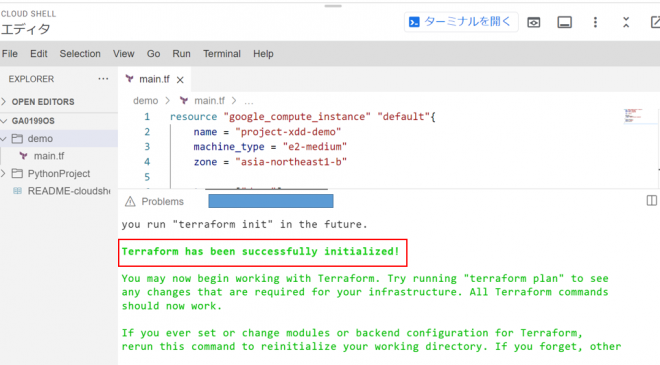Screen dimensions: 660x365
Task: Select the demo folder row
Action: coord(59,139)
